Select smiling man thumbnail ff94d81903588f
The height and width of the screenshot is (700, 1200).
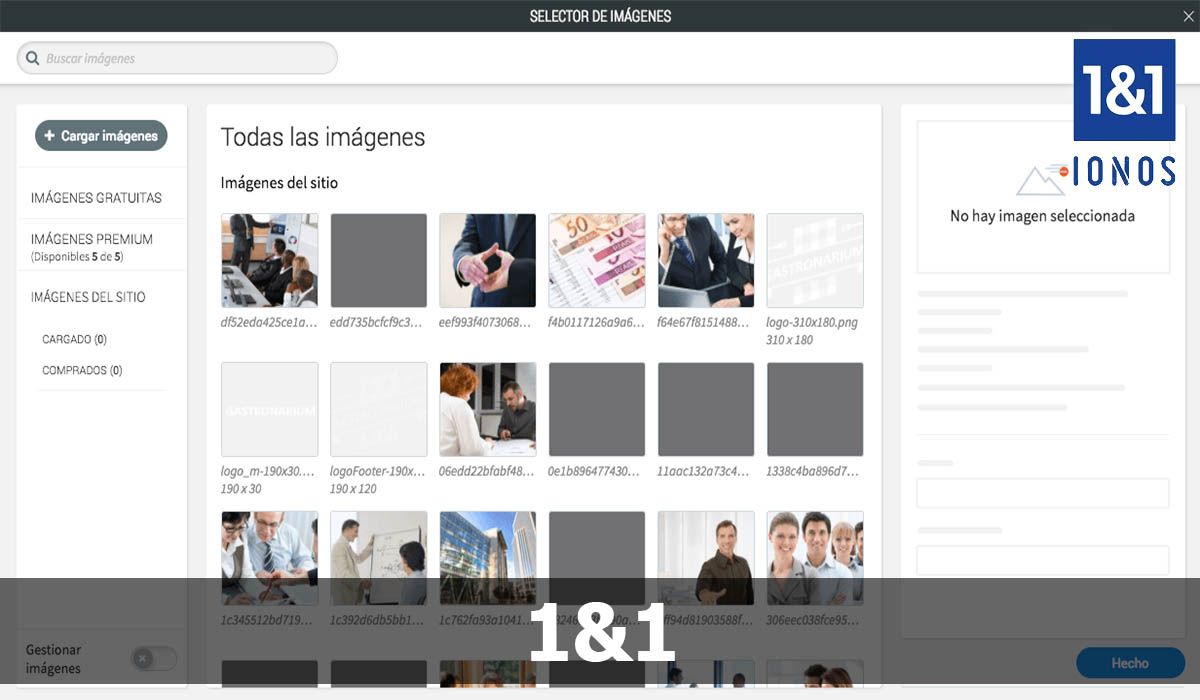coord(706,558)
